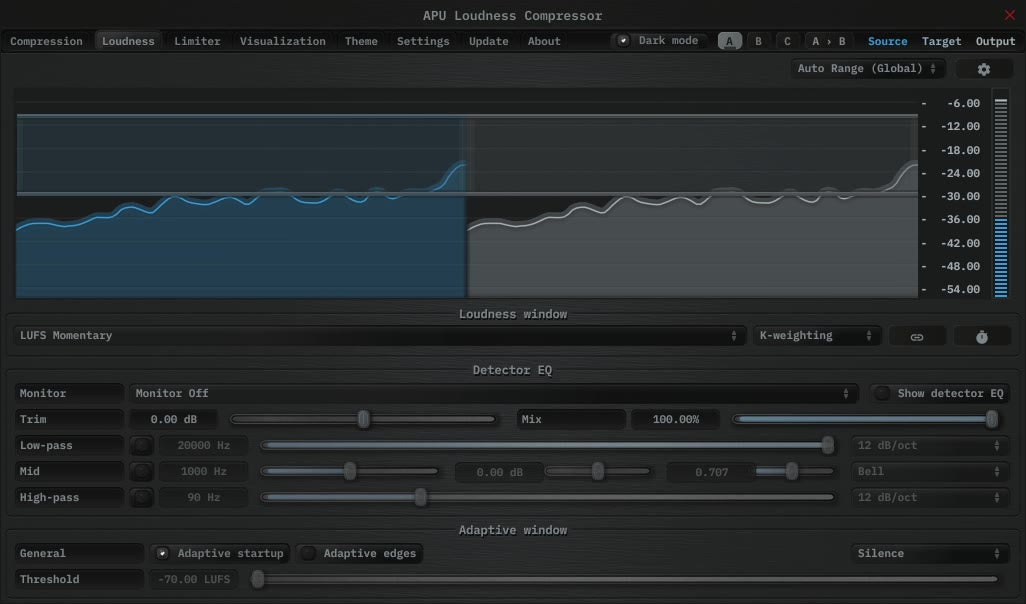Click the Trim slider handle
Viewport: 1026px width, 604px height.
364,419
